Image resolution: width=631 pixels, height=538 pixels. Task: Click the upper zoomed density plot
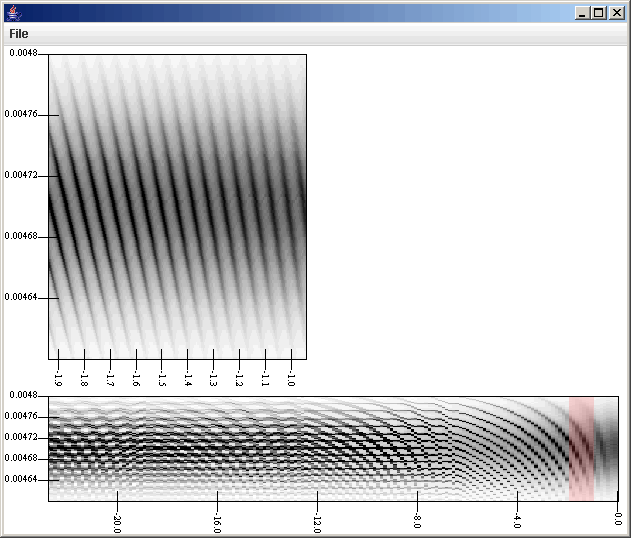click(x=177, y=207)
